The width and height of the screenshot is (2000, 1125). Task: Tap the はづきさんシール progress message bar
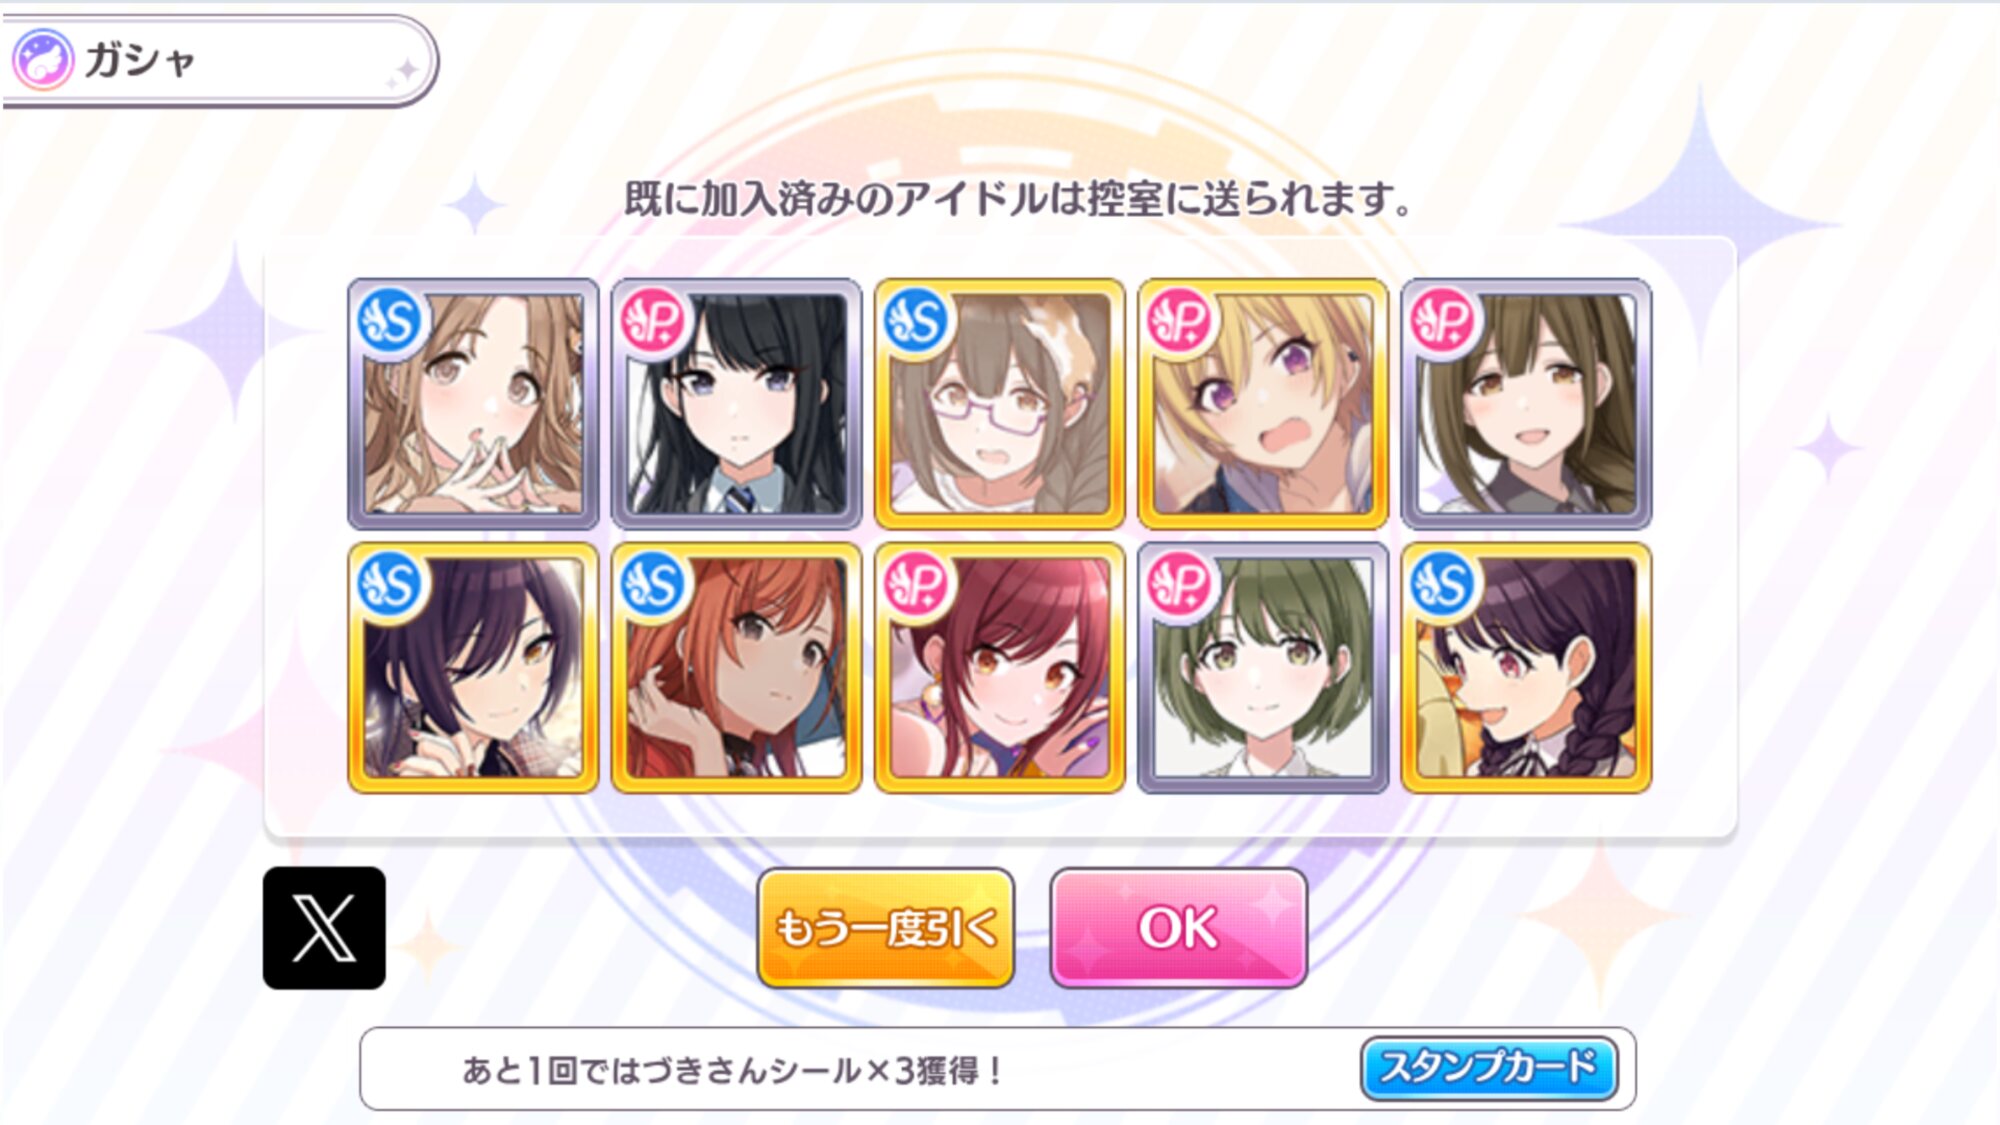pos(998,1069)
